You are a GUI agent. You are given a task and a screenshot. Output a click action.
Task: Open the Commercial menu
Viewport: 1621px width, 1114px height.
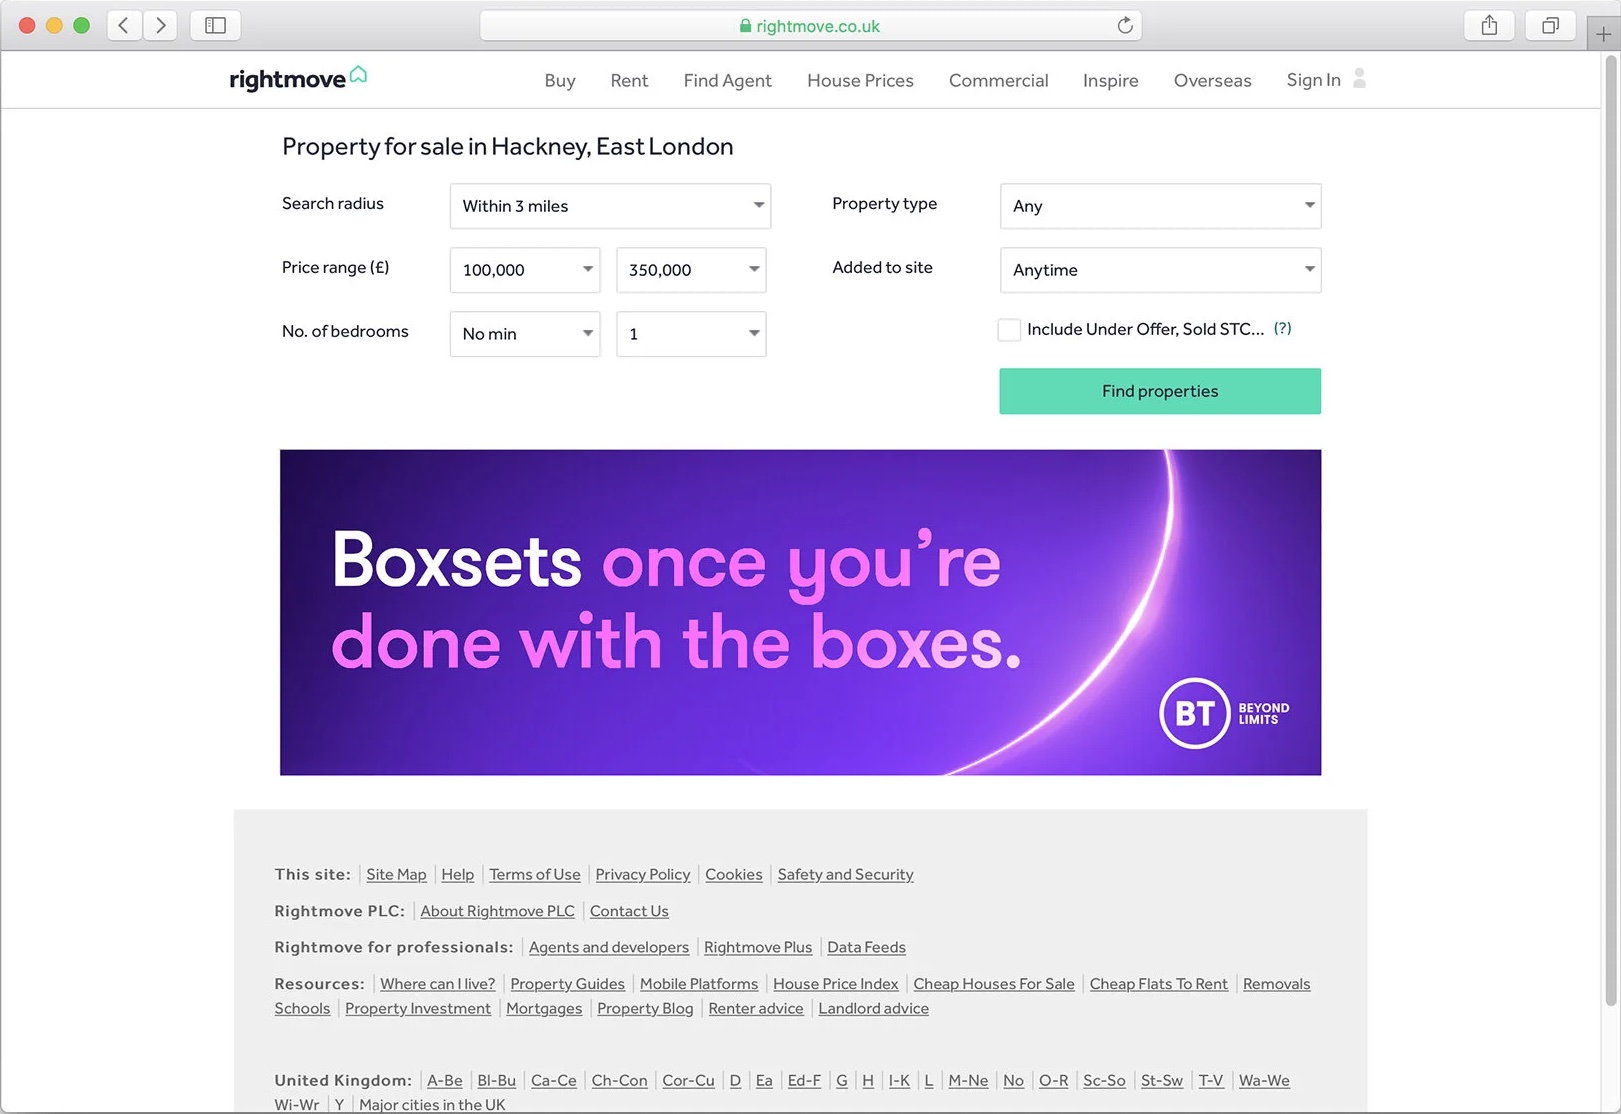998,80
